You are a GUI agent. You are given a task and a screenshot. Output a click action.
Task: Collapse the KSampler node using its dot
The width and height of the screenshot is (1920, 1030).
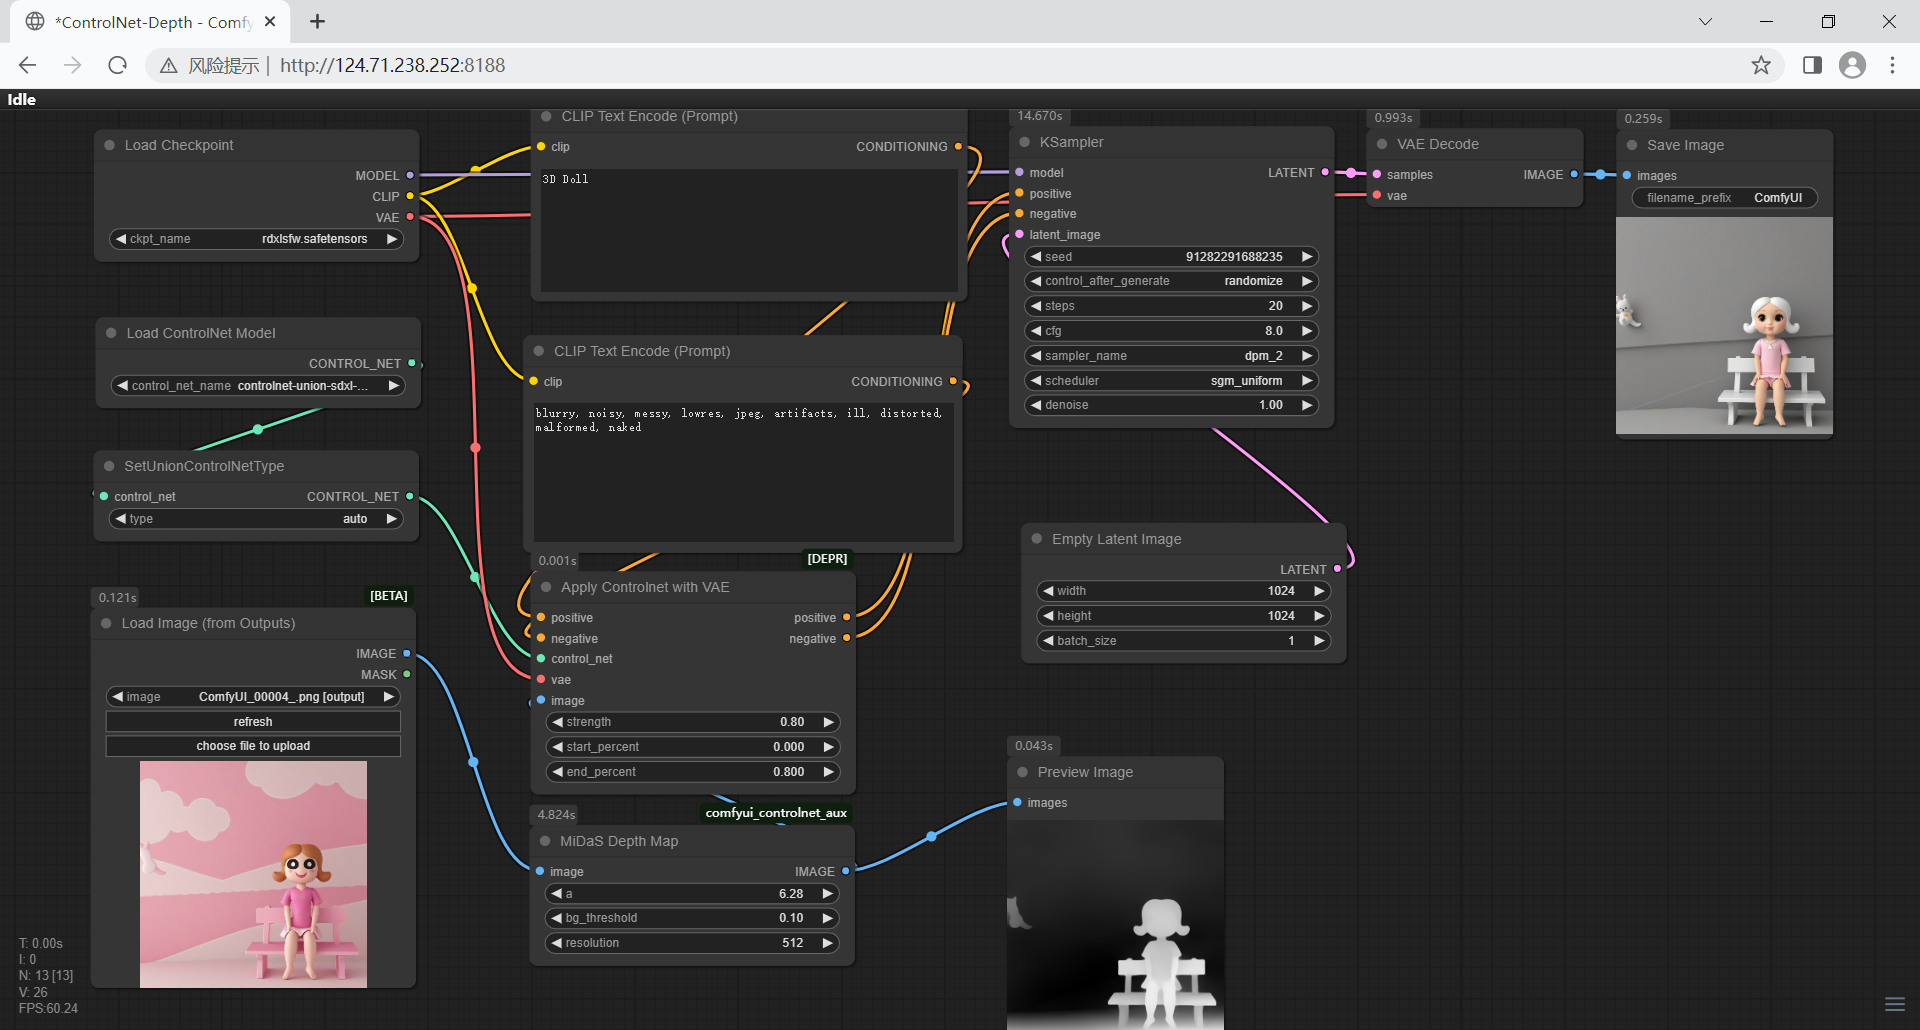pos(1025,142)
